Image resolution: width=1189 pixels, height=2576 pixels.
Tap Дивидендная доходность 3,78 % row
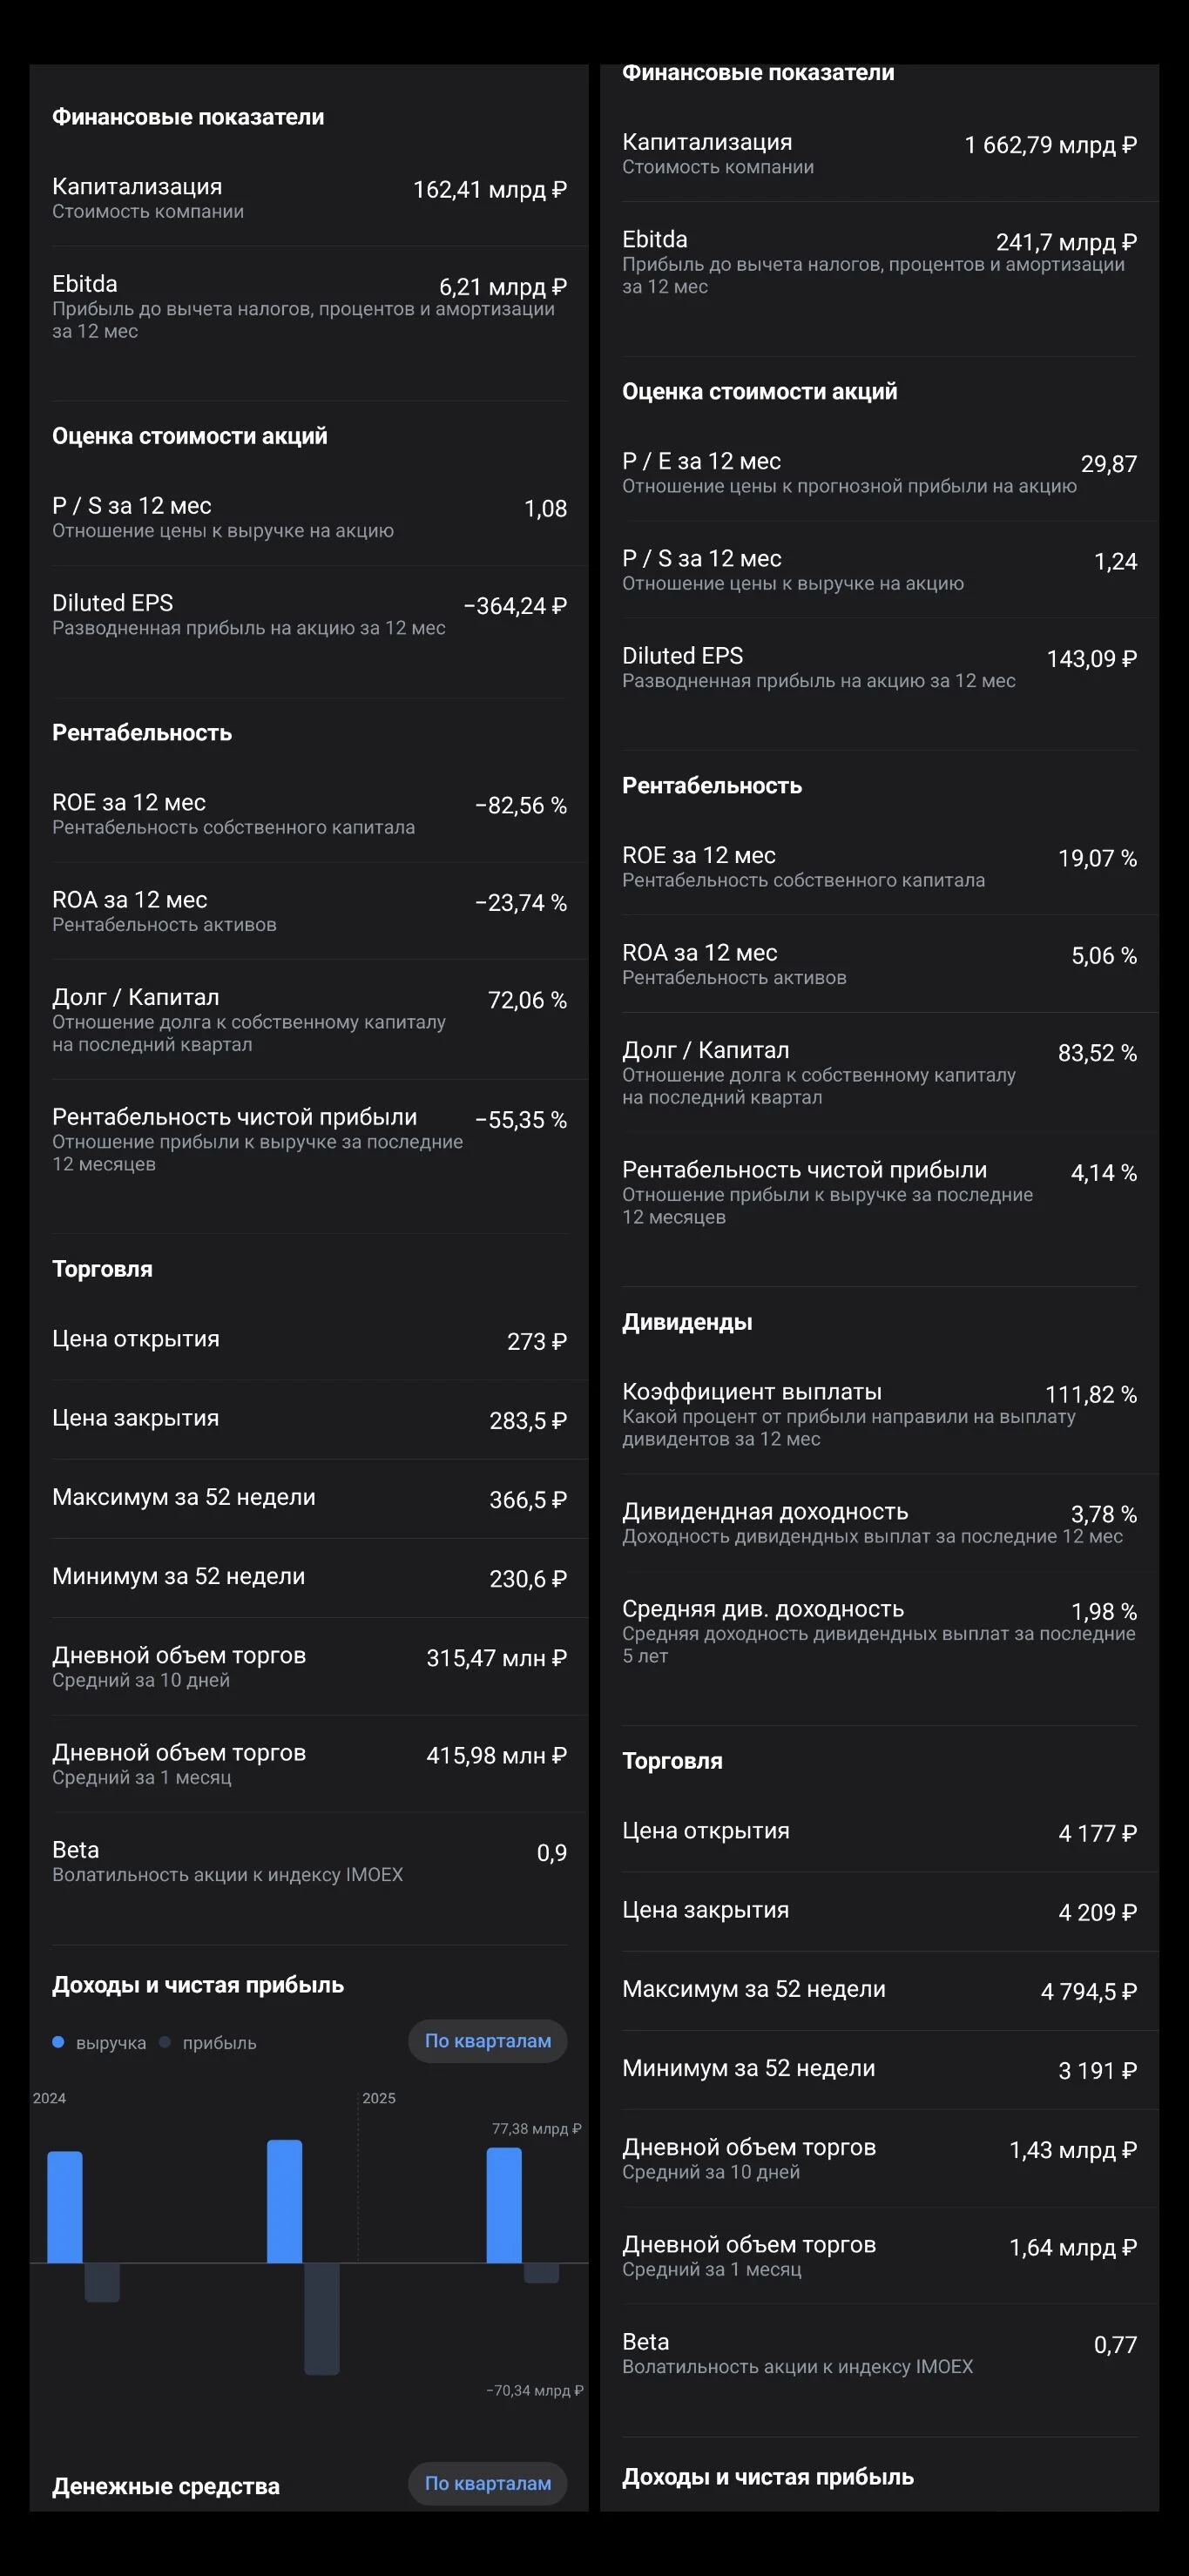(879, 1522)
